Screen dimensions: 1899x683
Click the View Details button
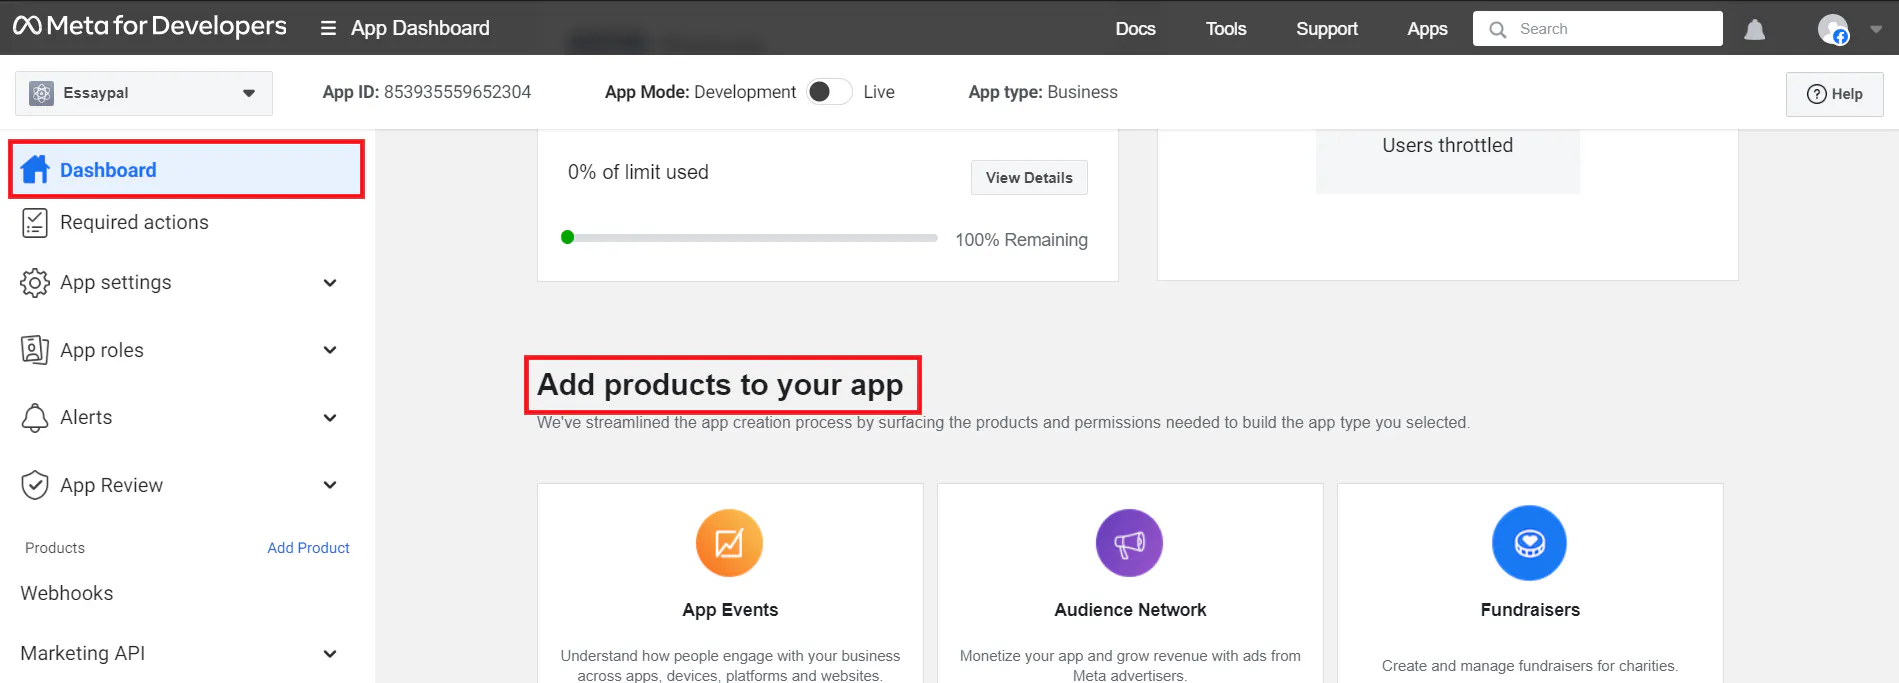(1029, 177)
